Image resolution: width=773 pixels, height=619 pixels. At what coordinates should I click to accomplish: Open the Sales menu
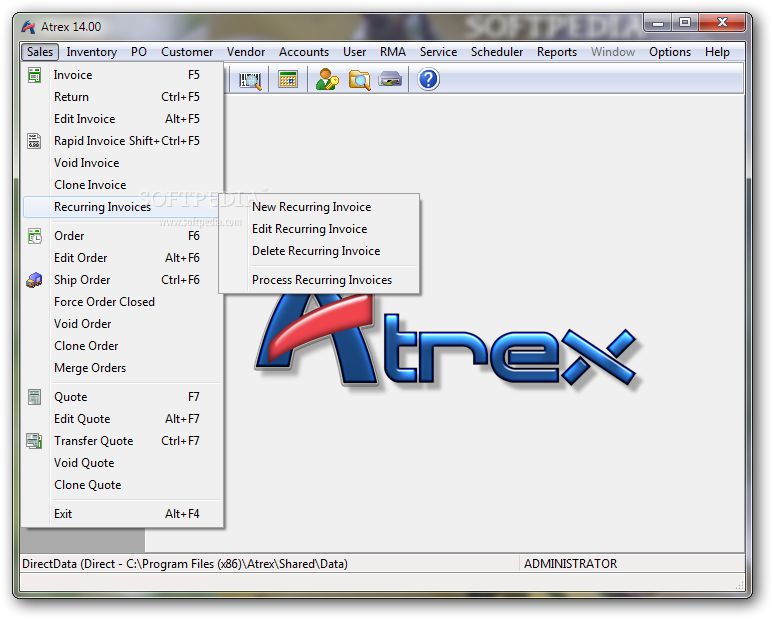click(x=40, y=52)
